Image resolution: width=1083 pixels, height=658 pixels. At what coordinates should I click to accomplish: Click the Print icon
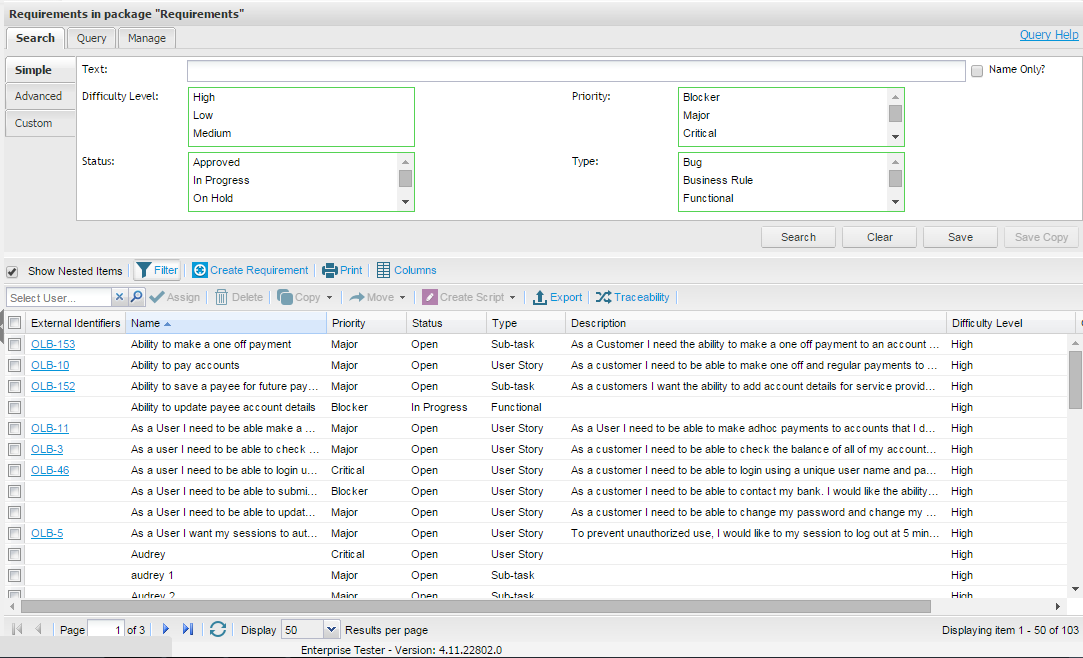point(329,270)
